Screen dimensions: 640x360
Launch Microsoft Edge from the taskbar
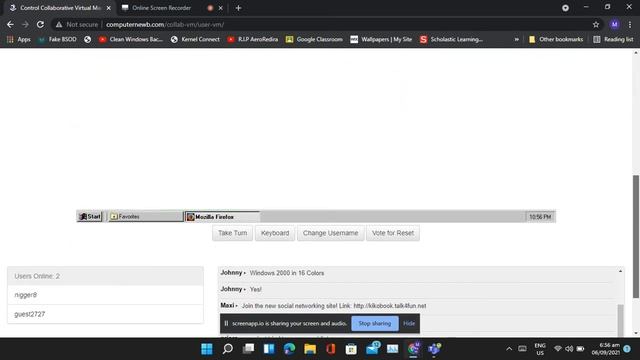pyautogui.click(x=289, y=349)
